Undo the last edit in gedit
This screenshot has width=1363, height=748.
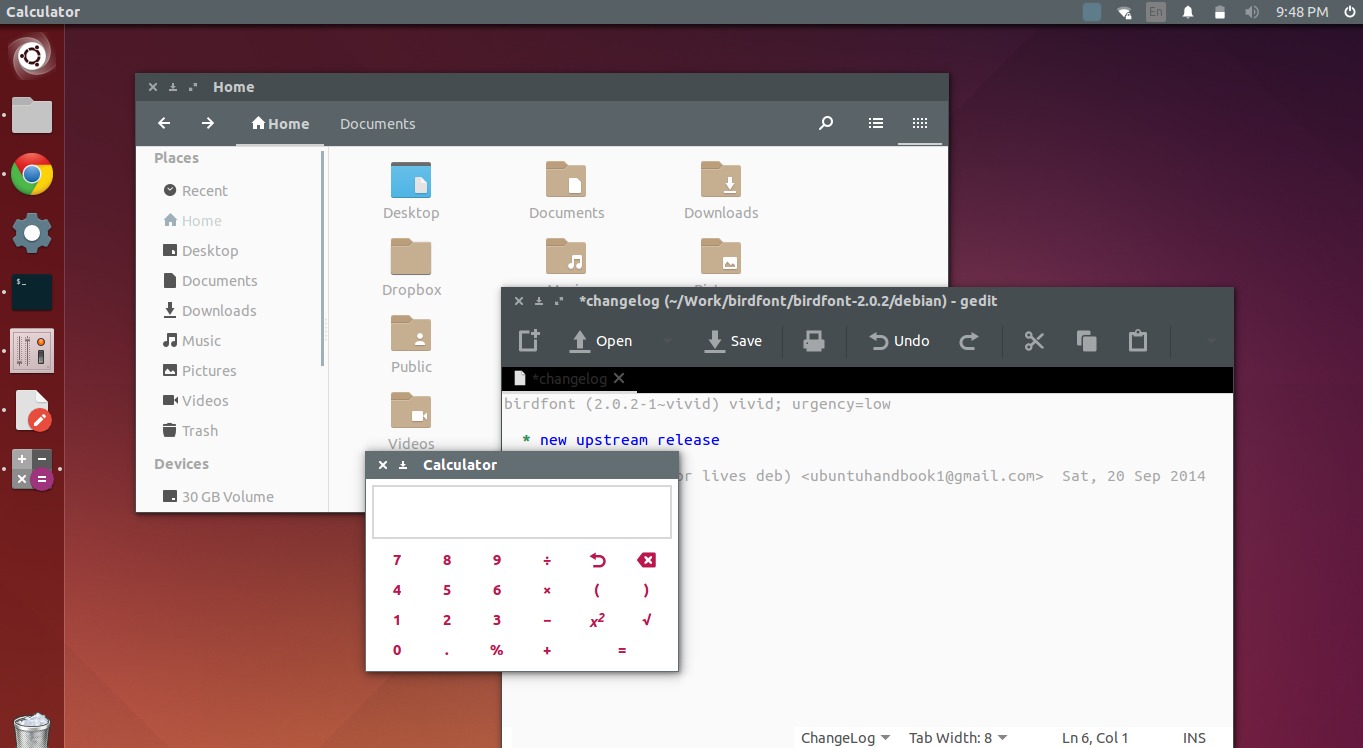click(x=897, y=341)
